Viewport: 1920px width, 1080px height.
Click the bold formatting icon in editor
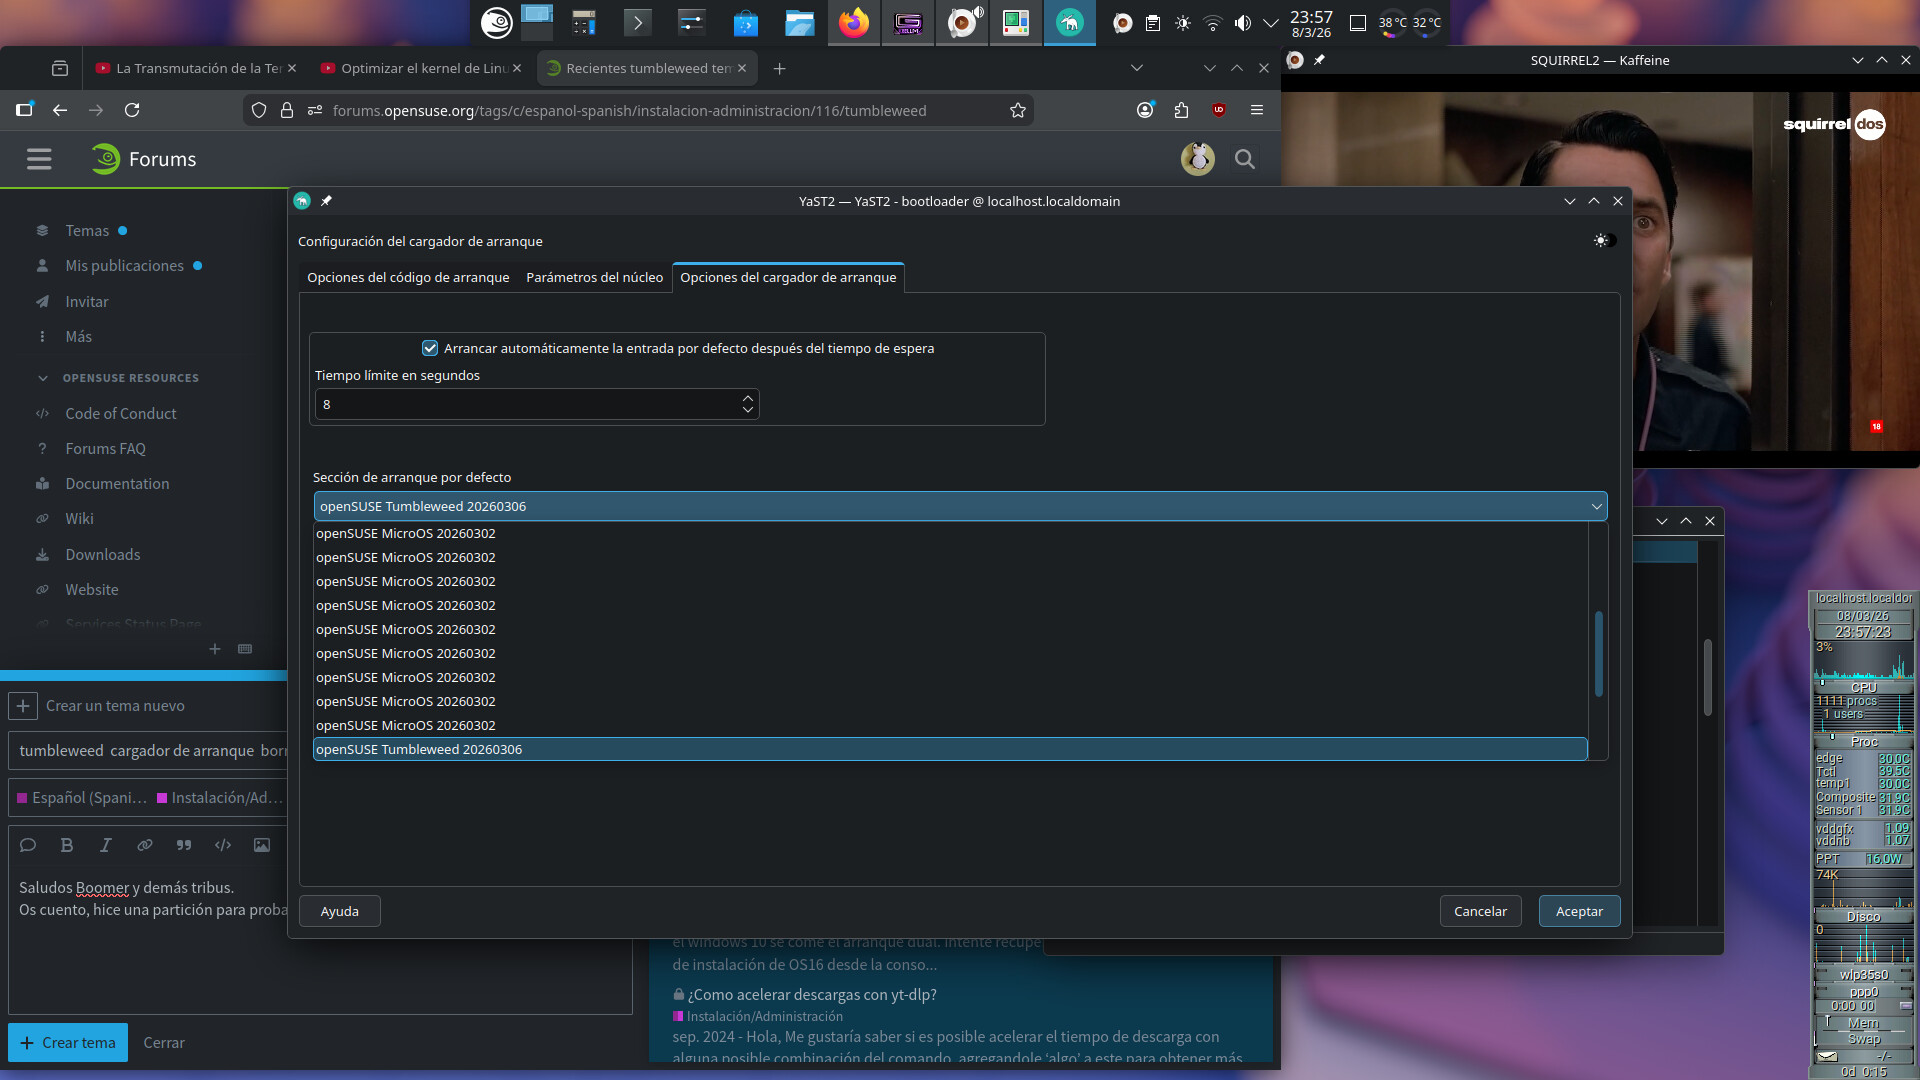pos(67,845)
